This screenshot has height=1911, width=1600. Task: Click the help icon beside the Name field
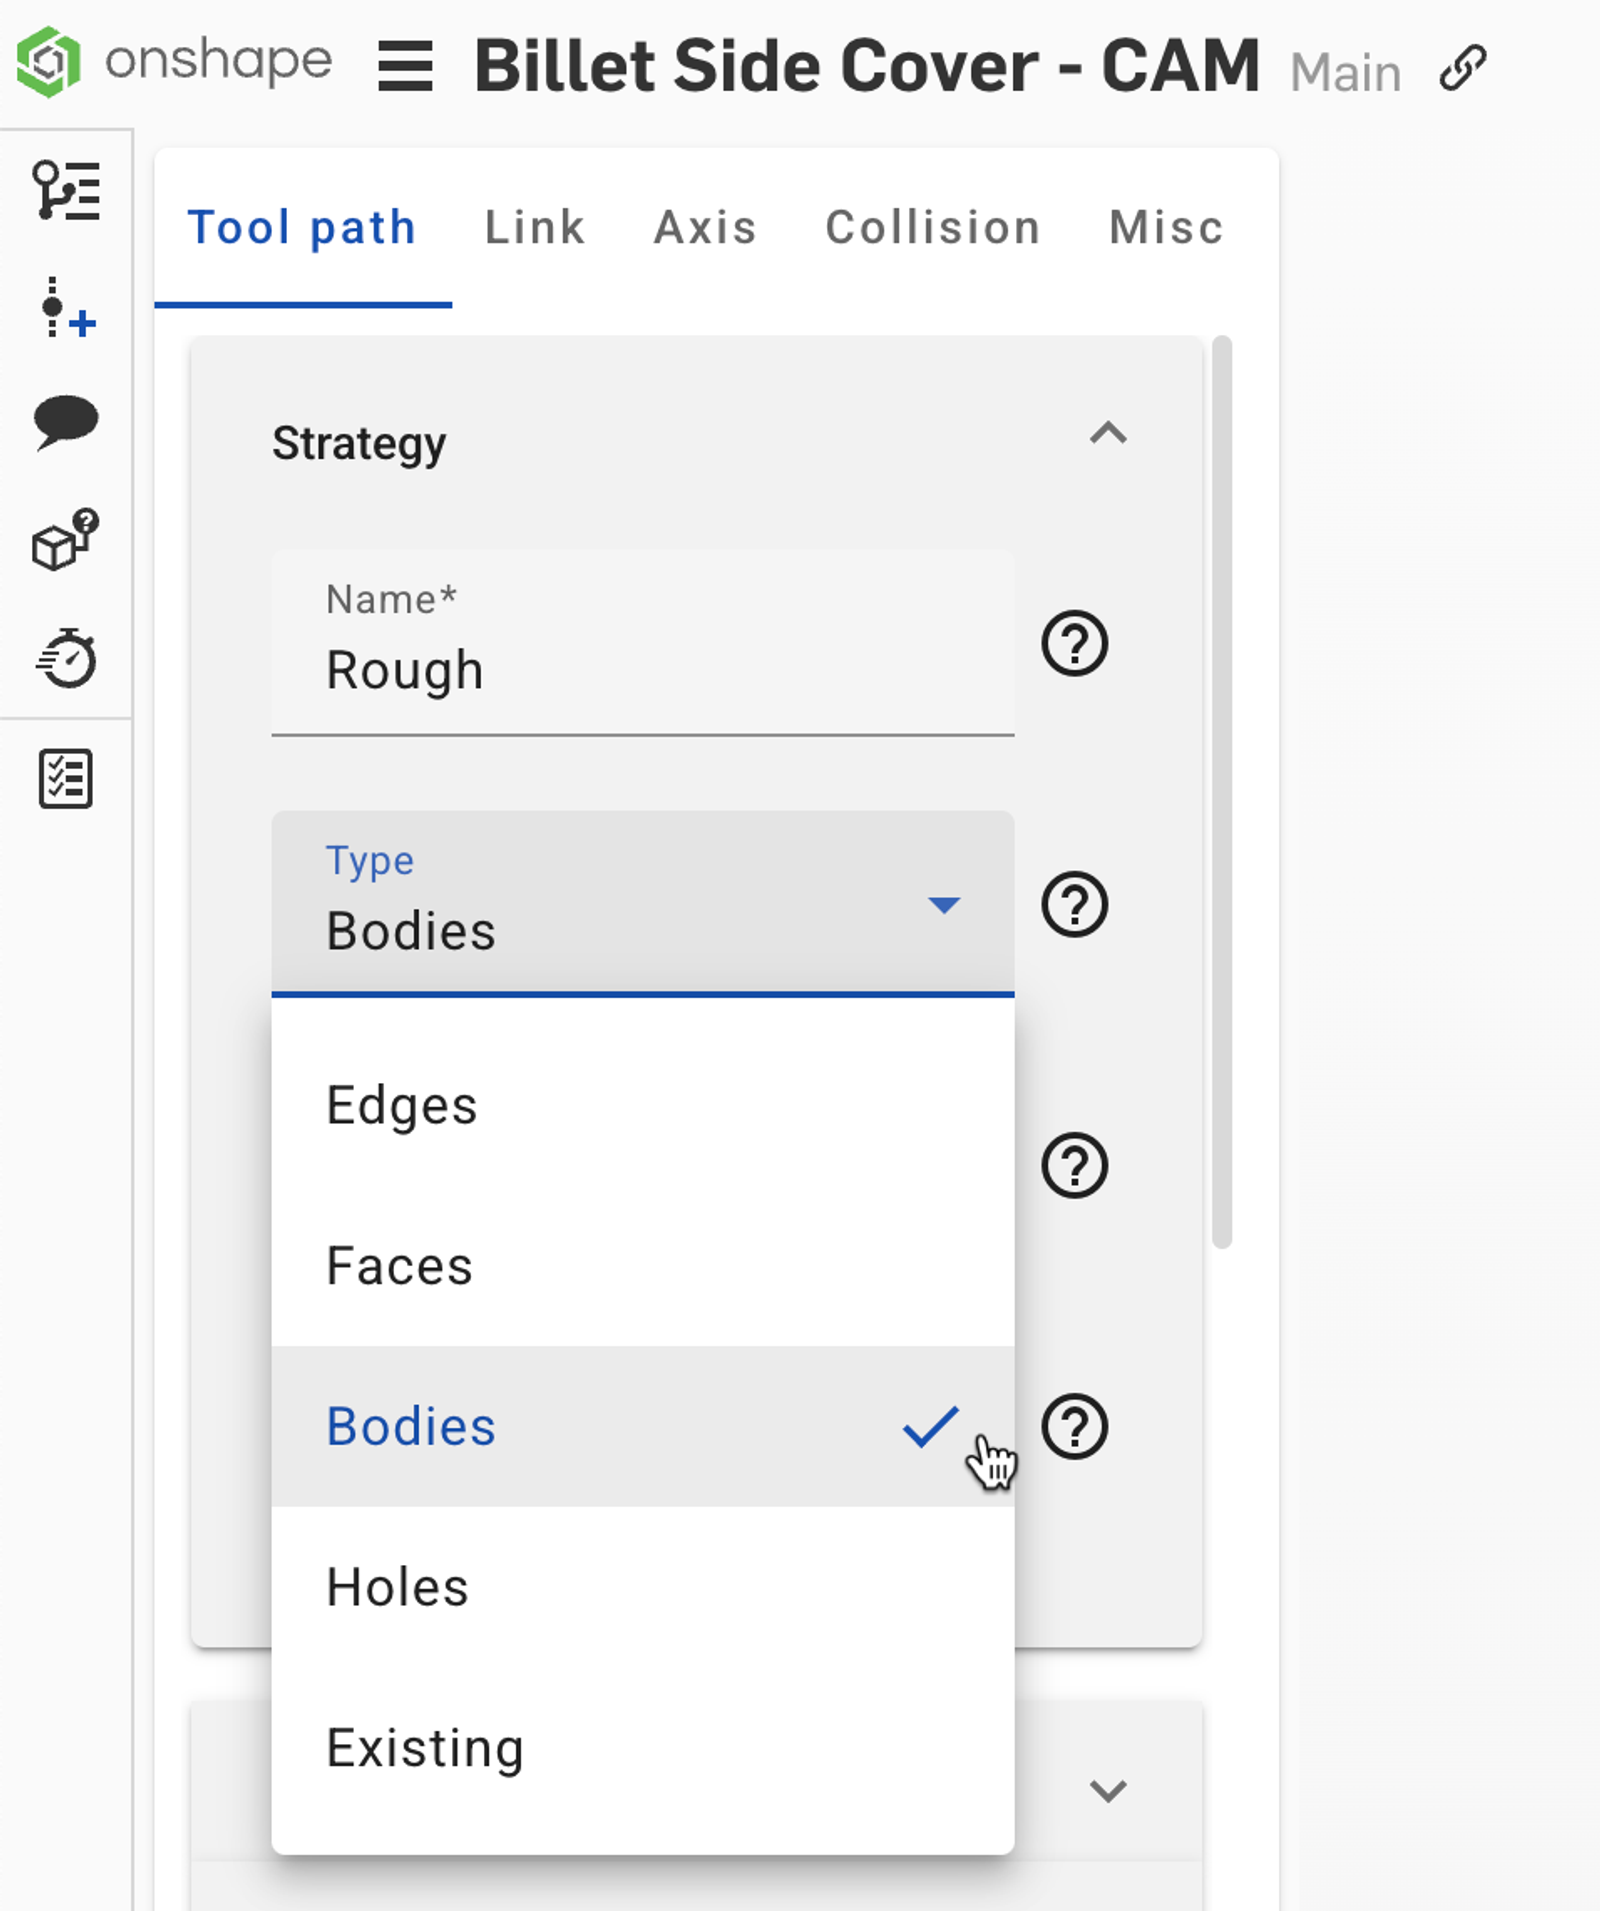(x=1076, y=643)
